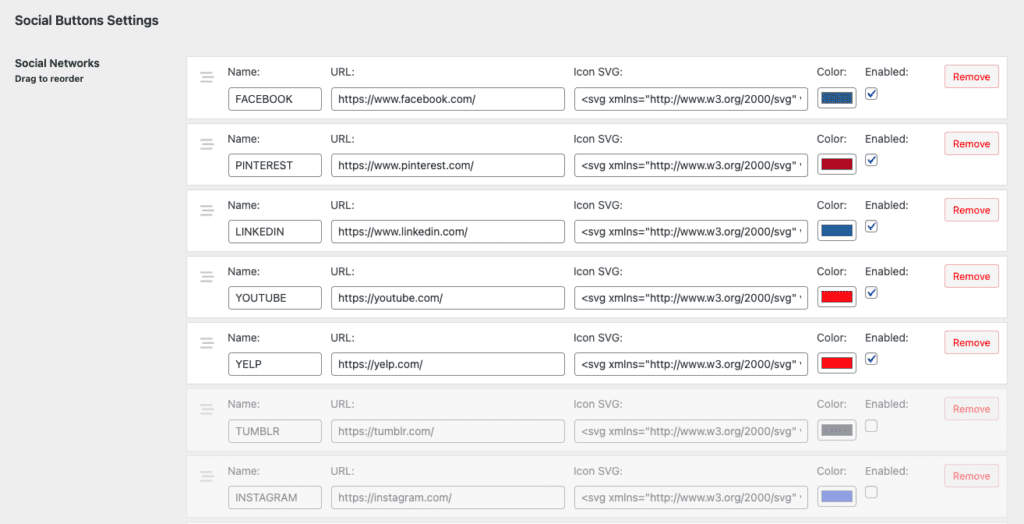Click the drag handle for the INSTAGRAM row
The height and width of the screenshot is (524, 1024).
click(207, 476)
